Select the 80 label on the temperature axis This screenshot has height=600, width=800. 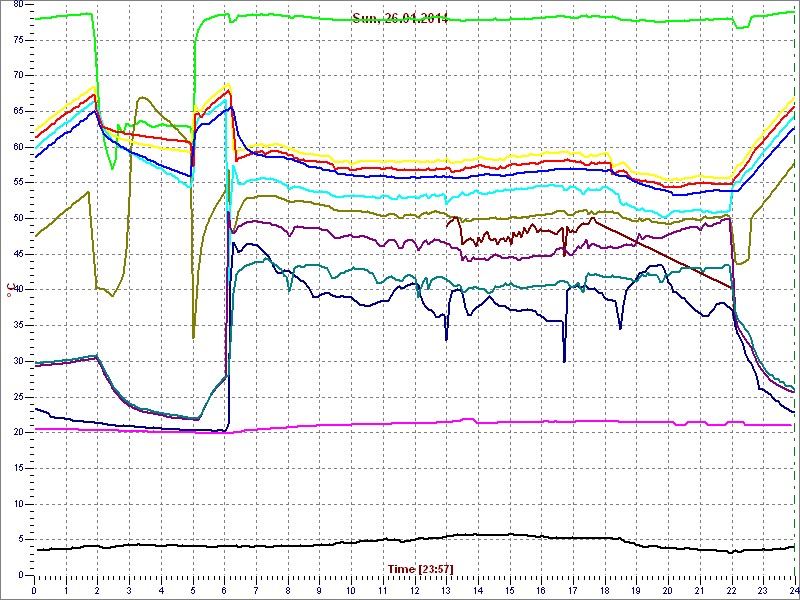(18, 4)
